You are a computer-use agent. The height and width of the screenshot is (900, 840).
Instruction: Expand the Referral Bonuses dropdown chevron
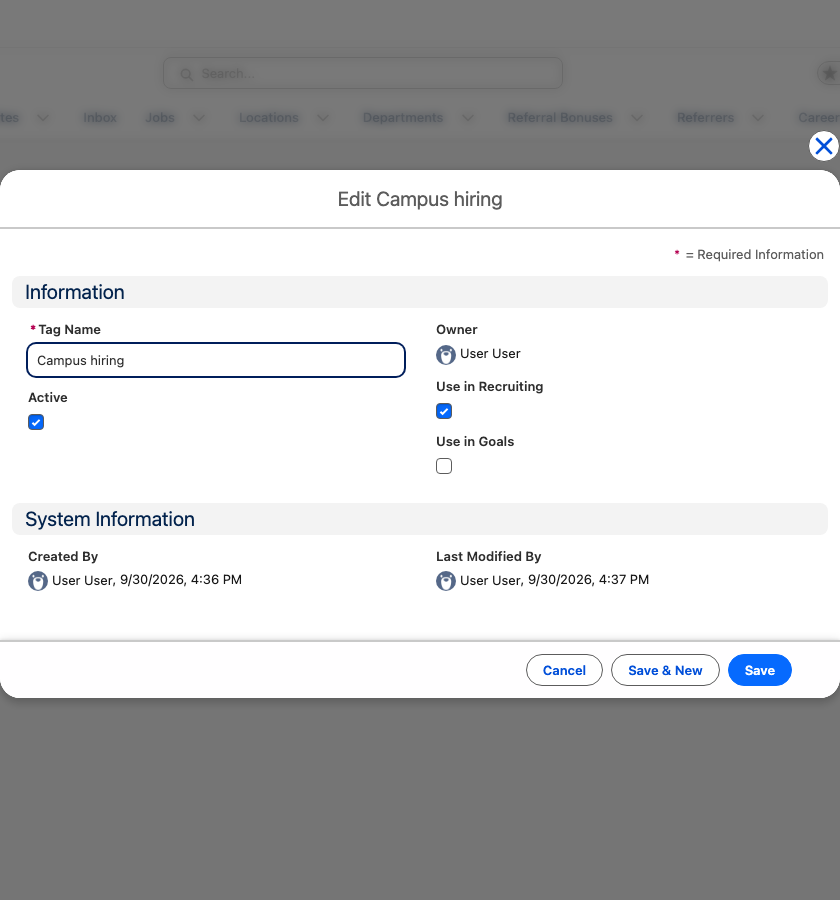click(637, 118)
